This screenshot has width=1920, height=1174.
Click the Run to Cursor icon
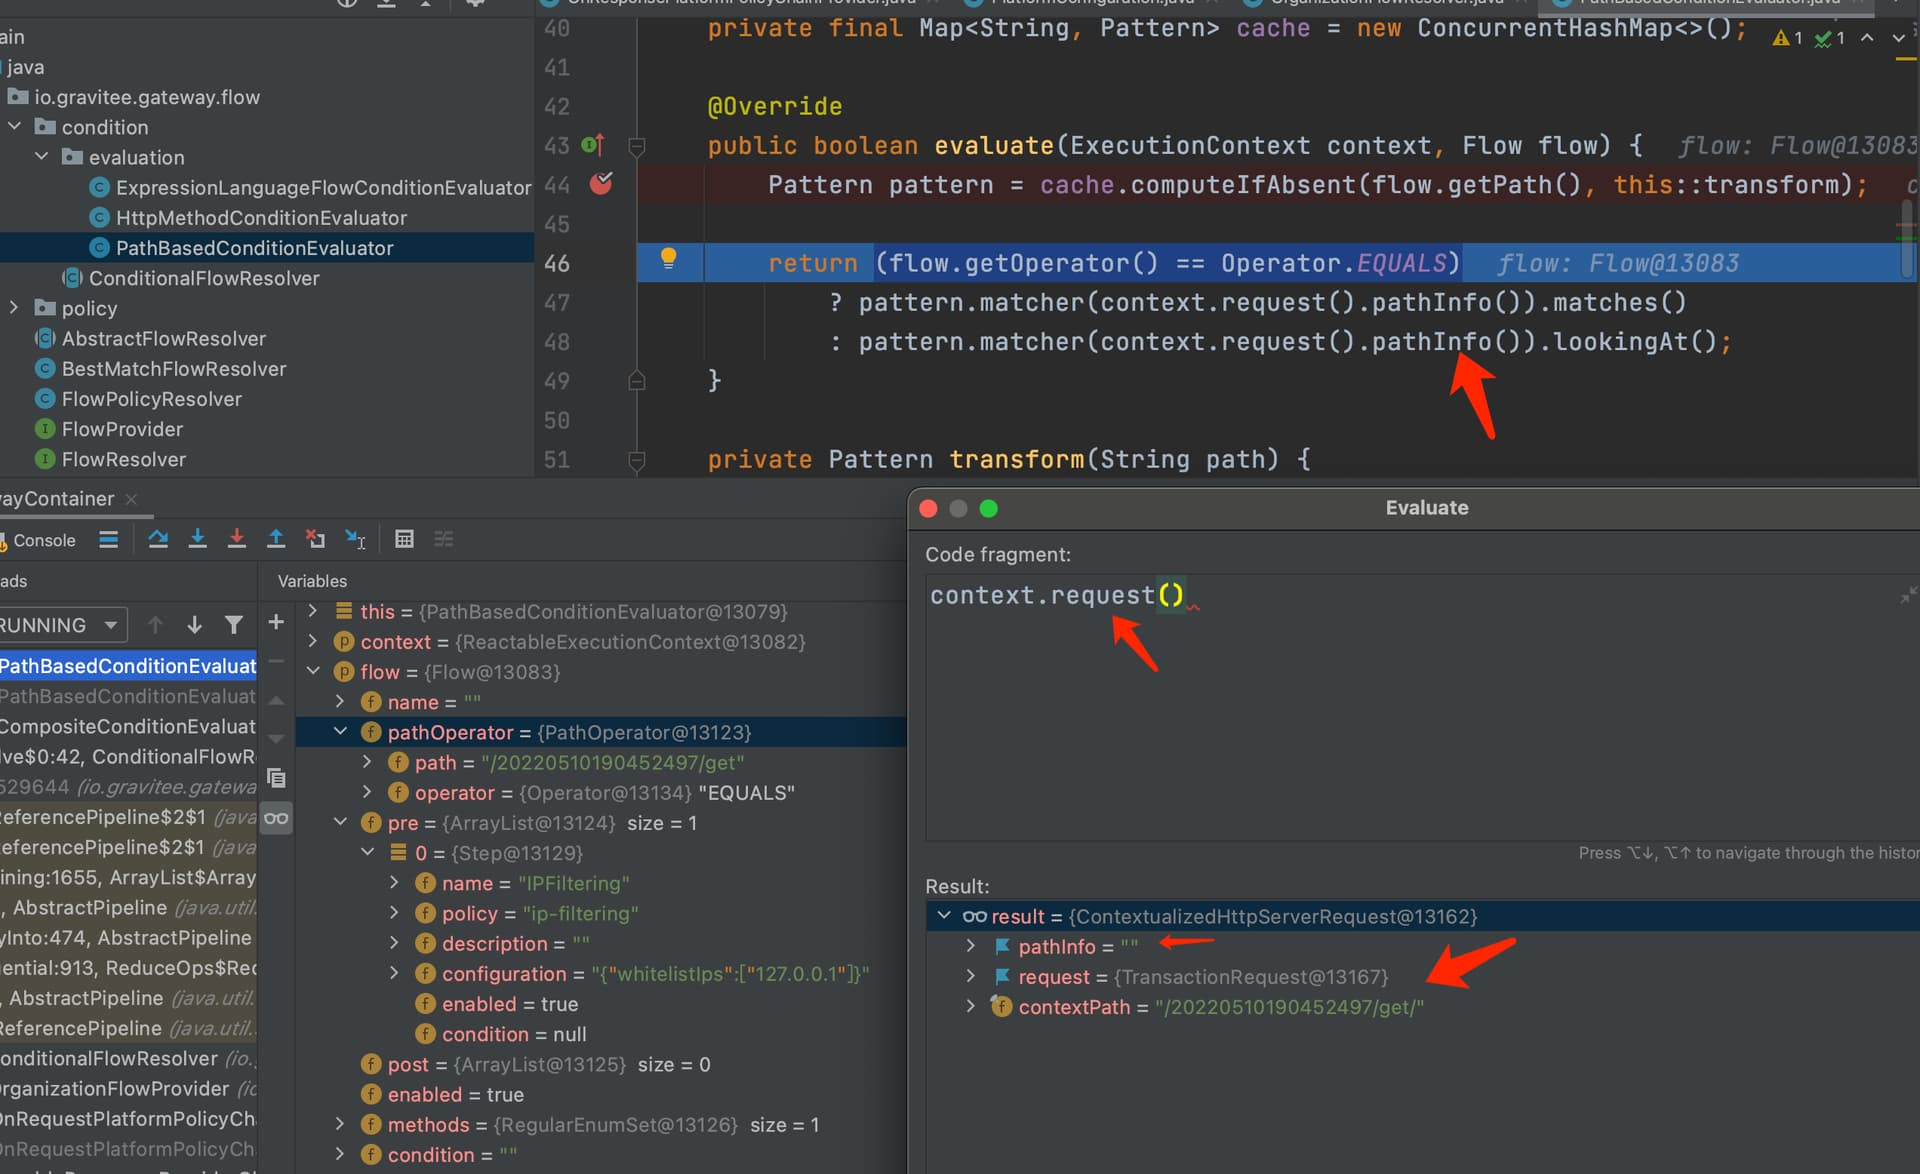coord(355,540)
